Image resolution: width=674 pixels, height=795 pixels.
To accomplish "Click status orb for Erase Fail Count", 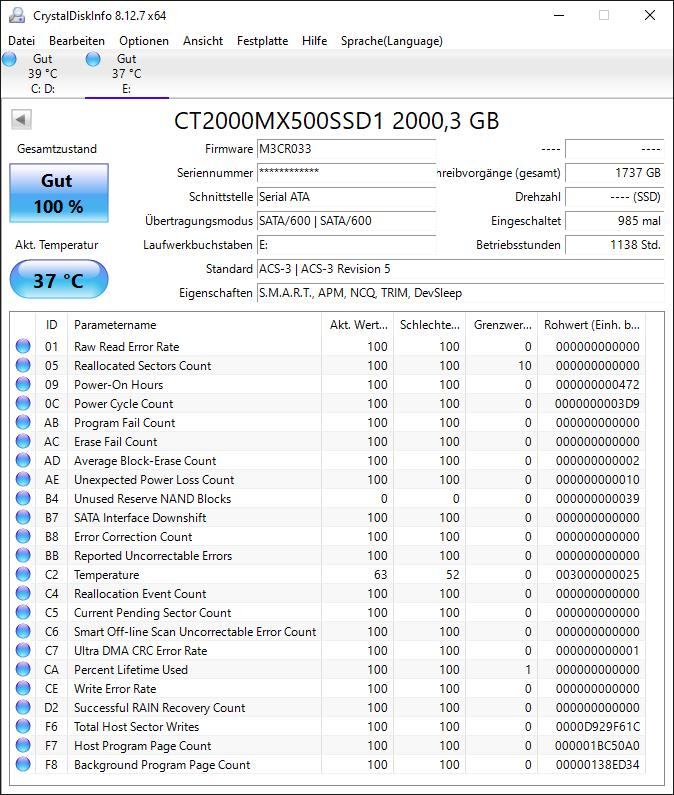I will 23,441.
